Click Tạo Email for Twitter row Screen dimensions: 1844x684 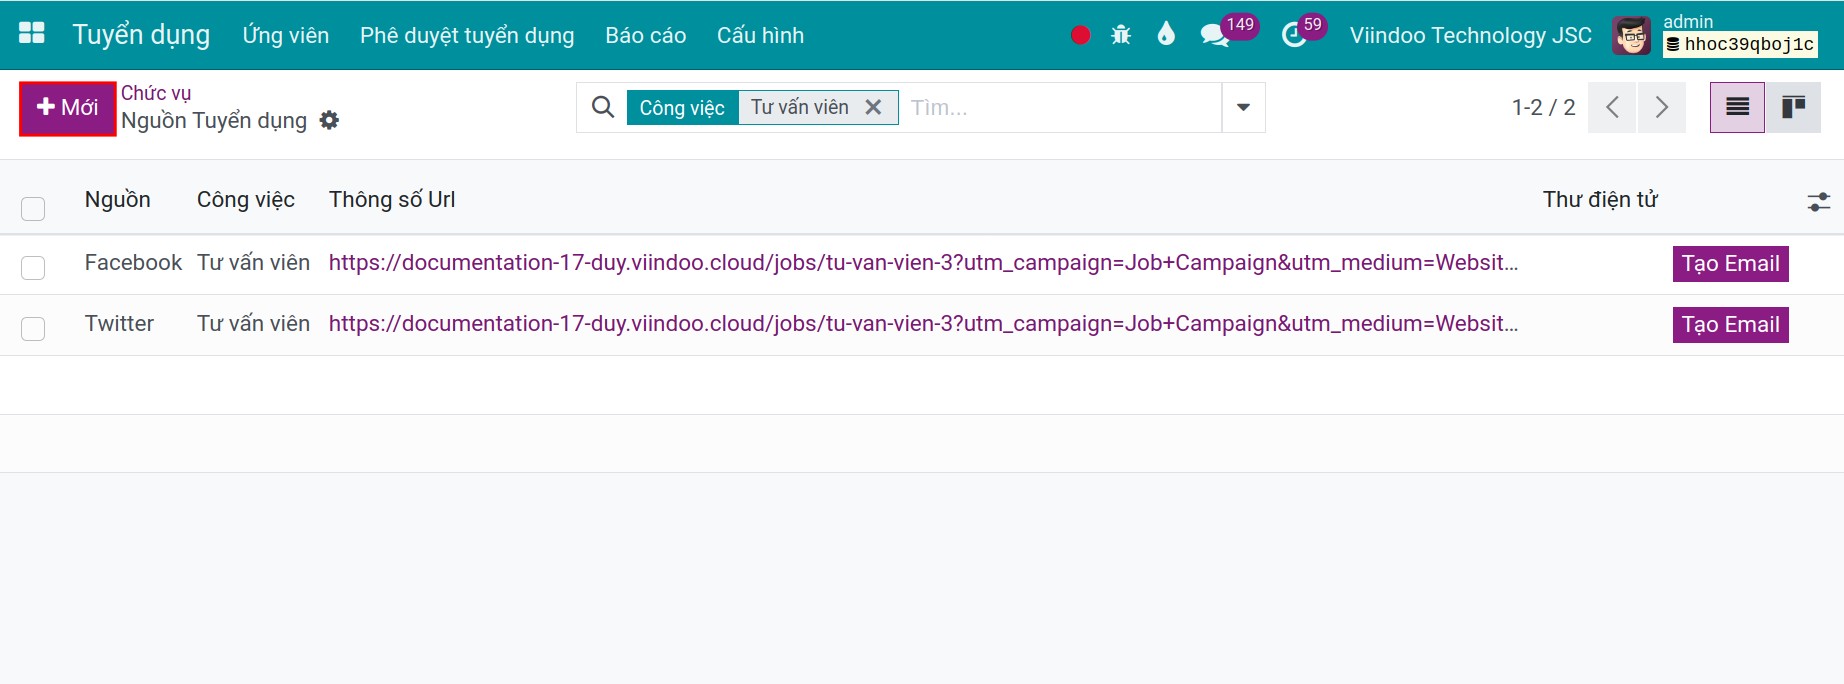1730,325
